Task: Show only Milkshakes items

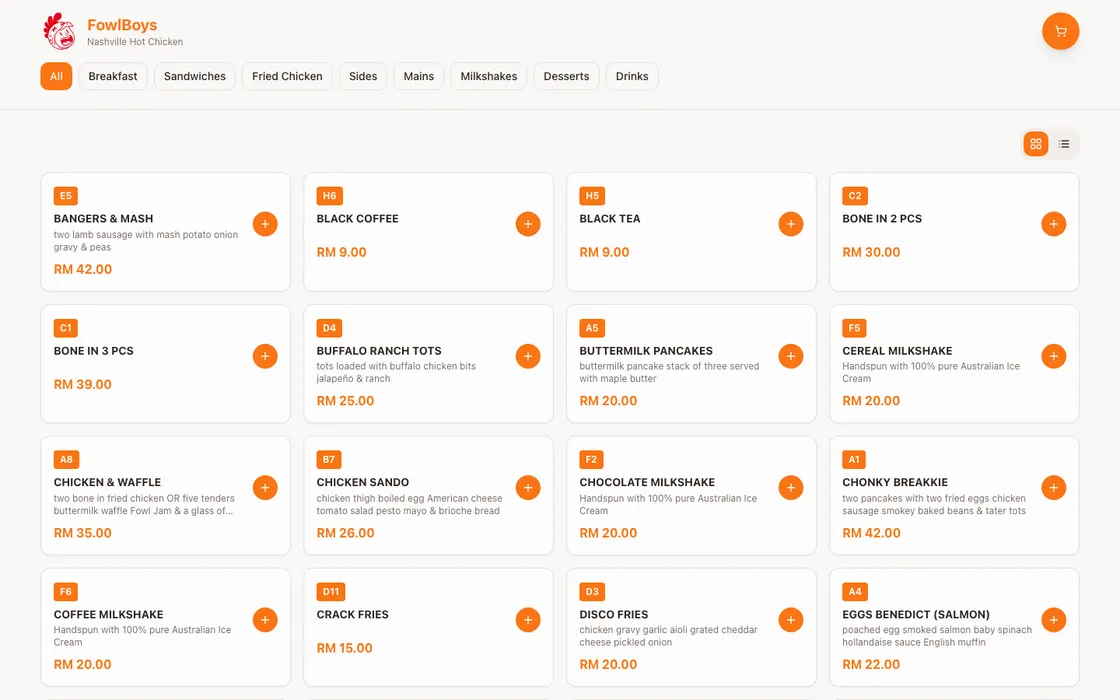Action: pyautogui.click(x=489, y=76)
